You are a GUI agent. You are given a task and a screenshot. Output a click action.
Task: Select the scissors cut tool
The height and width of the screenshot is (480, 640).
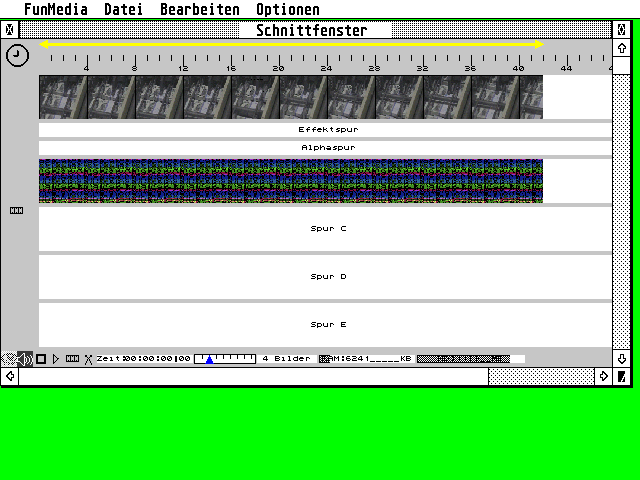[88, 359]
